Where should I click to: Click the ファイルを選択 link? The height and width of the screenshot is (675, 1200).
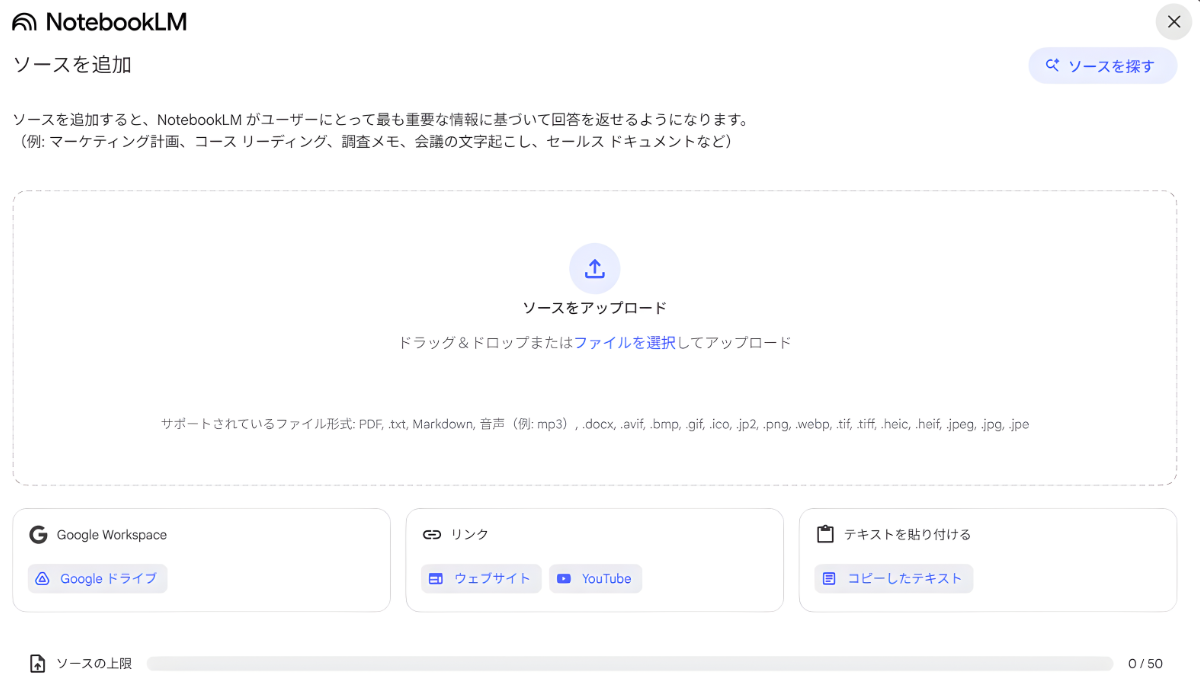coord(625,342)
